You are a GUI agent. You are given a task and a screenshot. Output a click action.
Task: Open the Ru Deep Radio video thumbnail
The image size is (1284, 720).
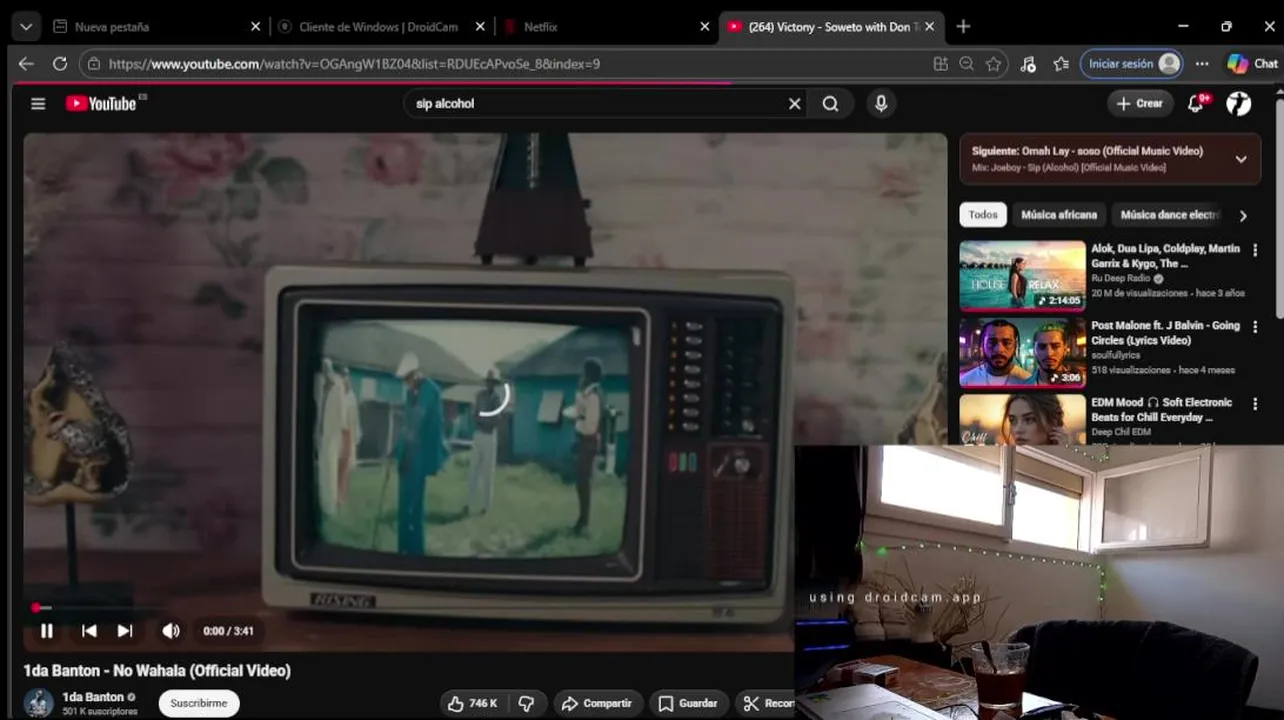[x=1022, y=276]
